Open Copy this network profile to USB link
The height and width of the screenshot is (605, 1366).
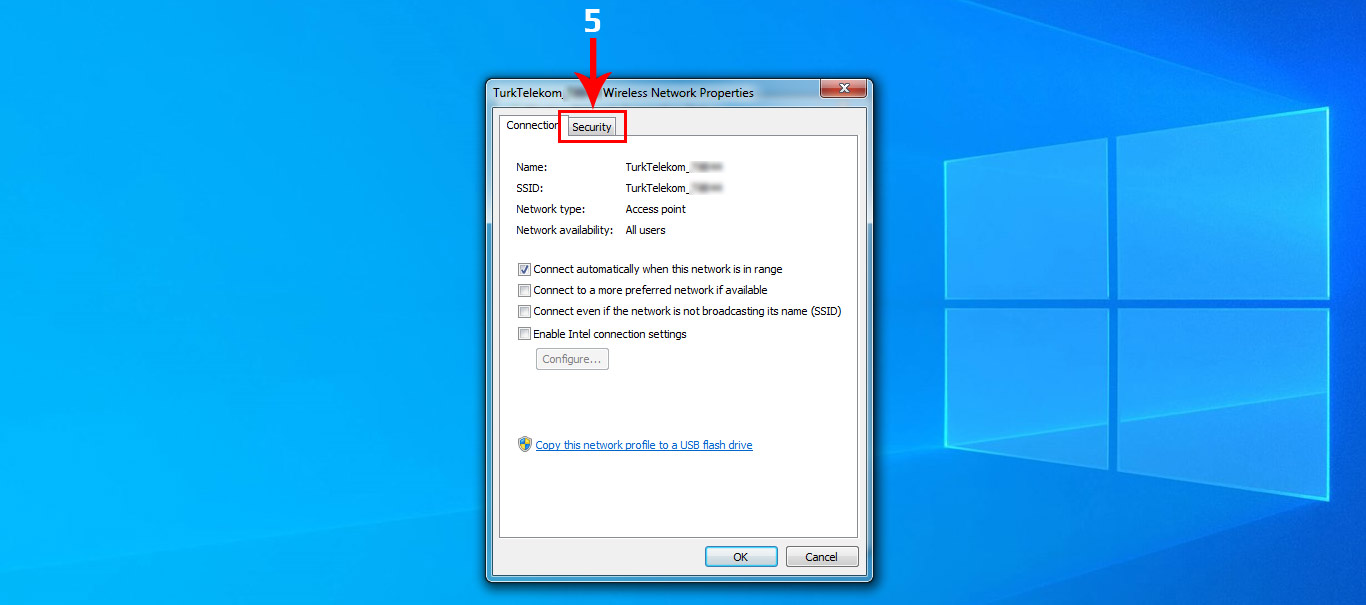click(644, 445)
